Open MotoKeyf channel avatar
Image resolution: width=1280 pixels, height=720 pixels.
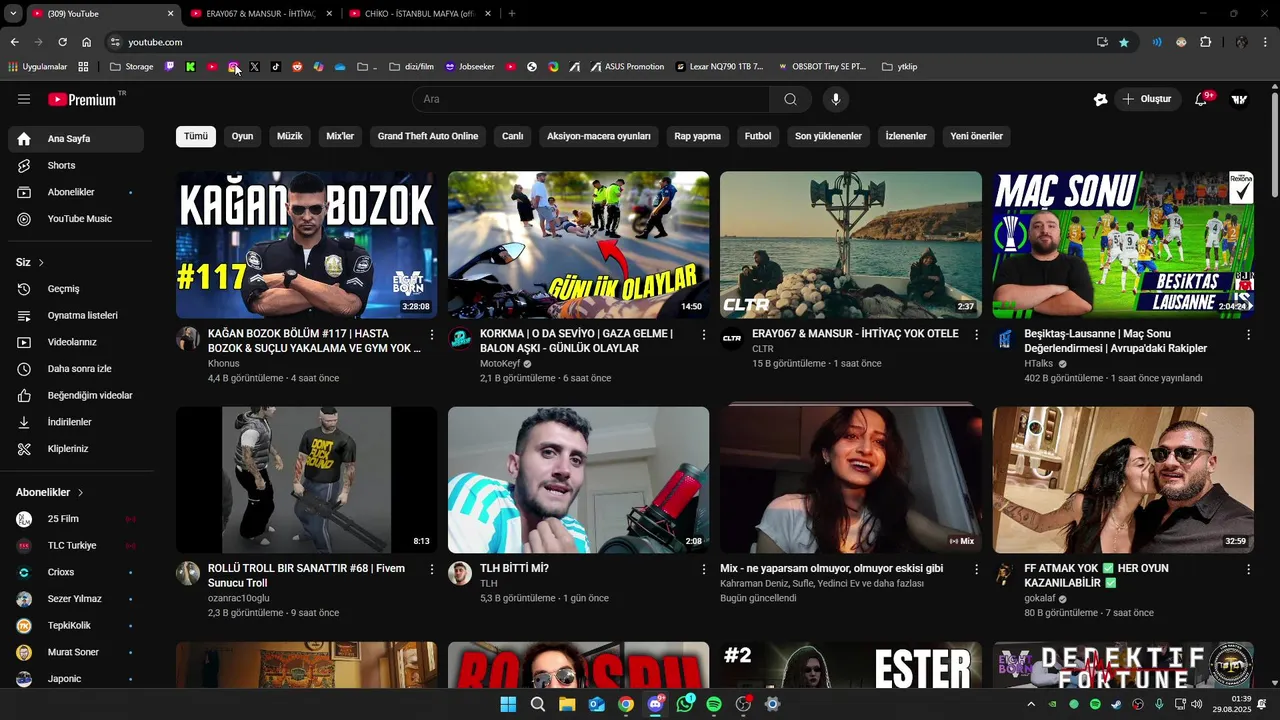point(460,338)
